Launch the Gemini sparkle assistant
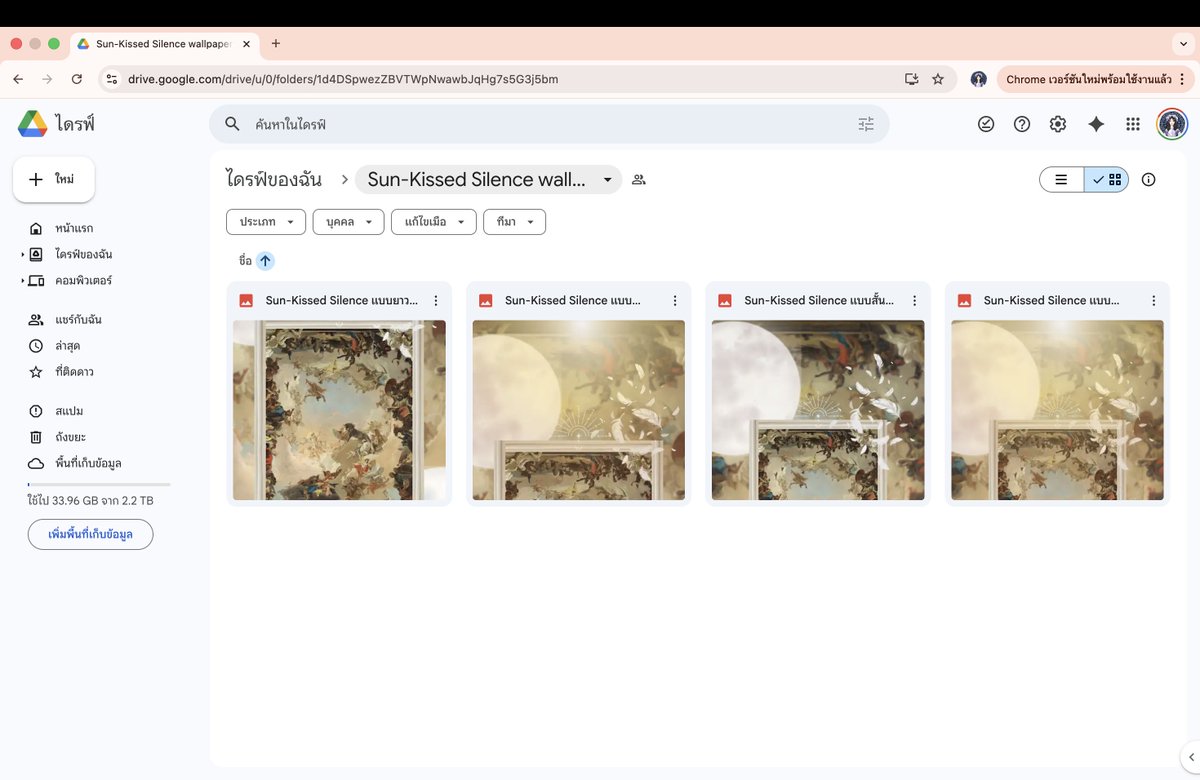 pyautogui.click(x=1096, y=124)
